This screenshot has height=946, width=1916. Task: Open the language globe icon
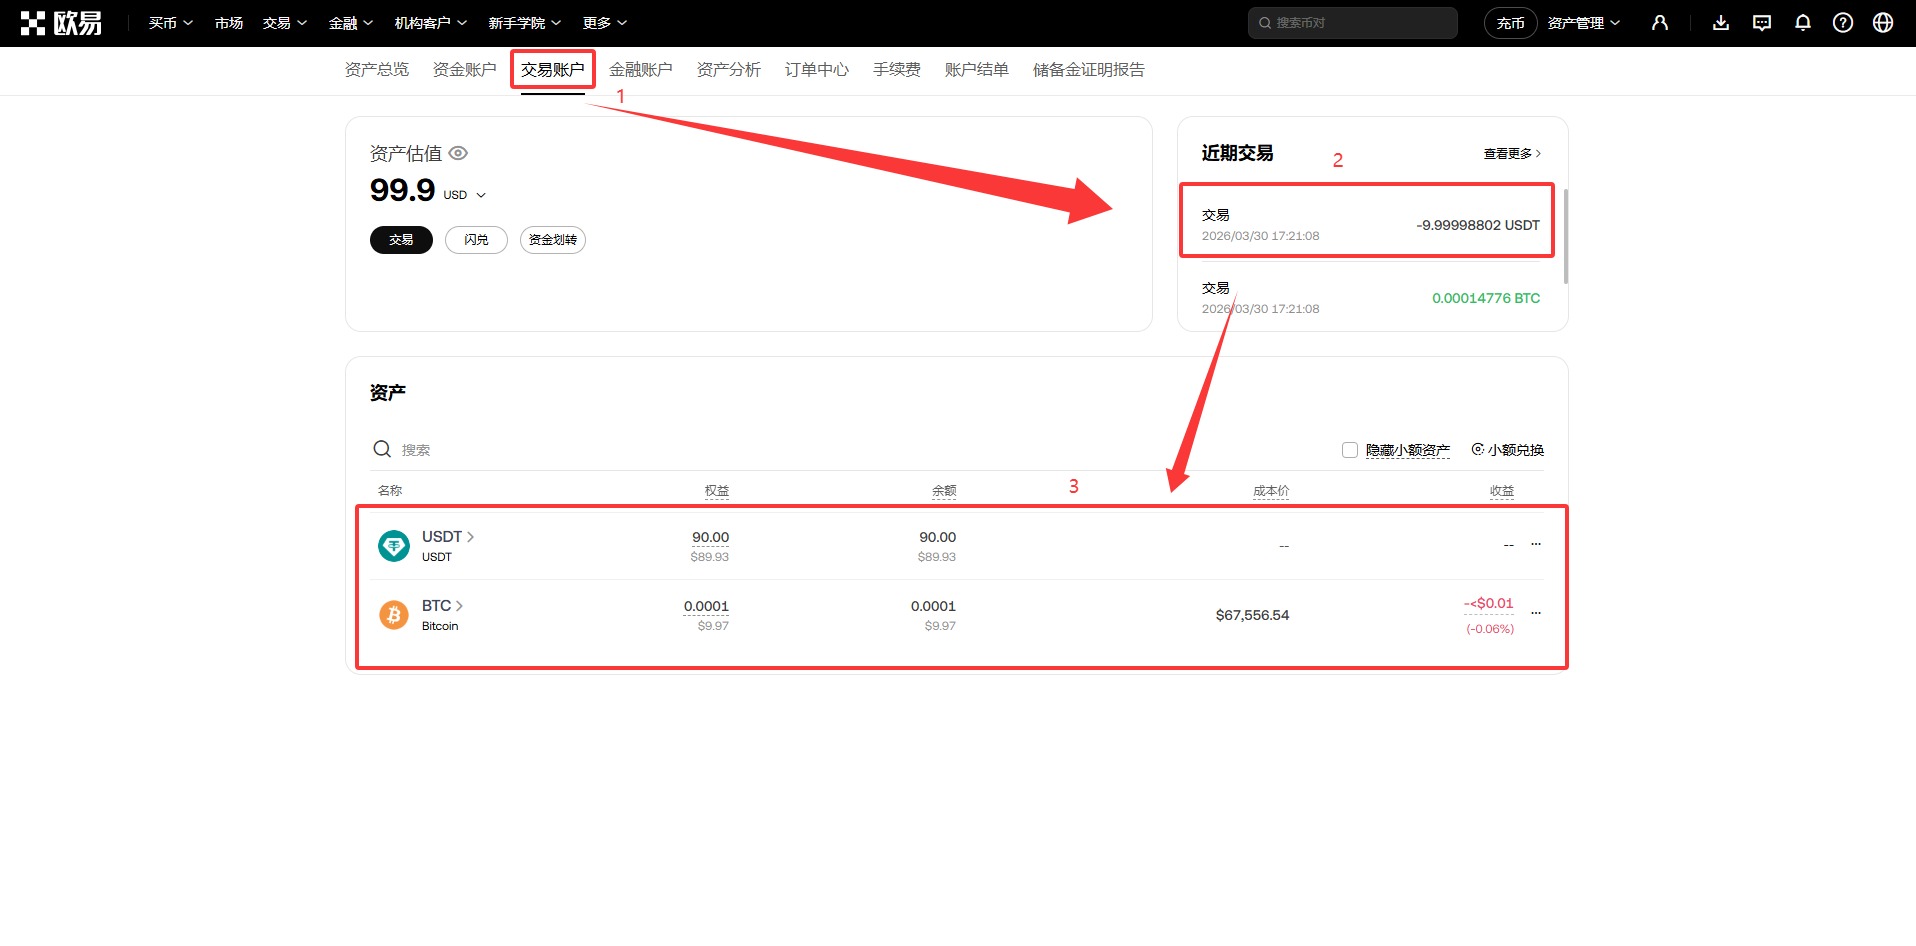click(x=1883, y=23)
